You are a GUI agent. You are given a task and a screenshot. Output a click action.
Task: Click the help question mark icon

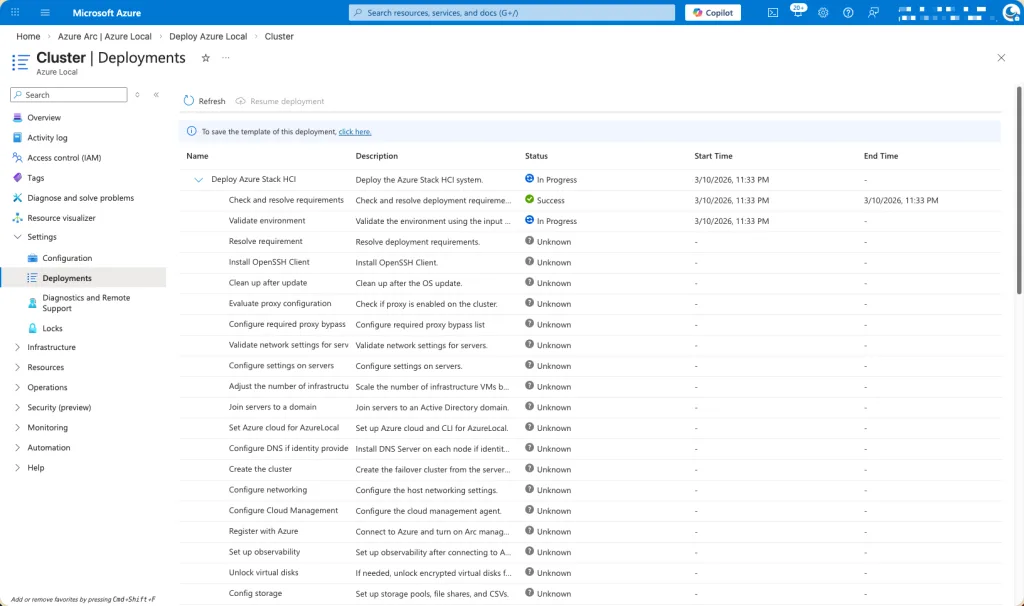[x=848, y=13]
